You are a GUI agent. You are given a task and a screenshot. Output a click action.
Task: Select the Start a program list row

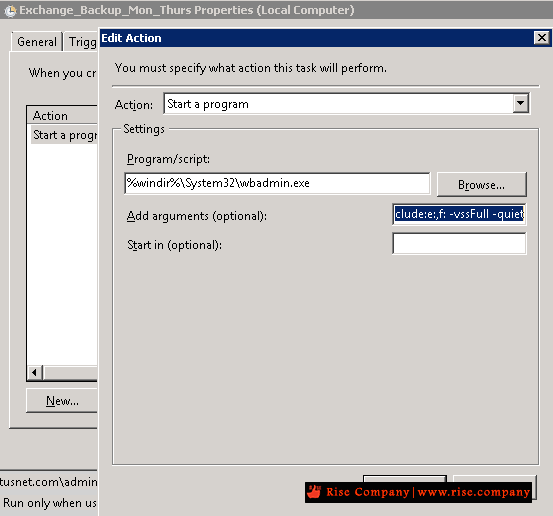(64, 135)
